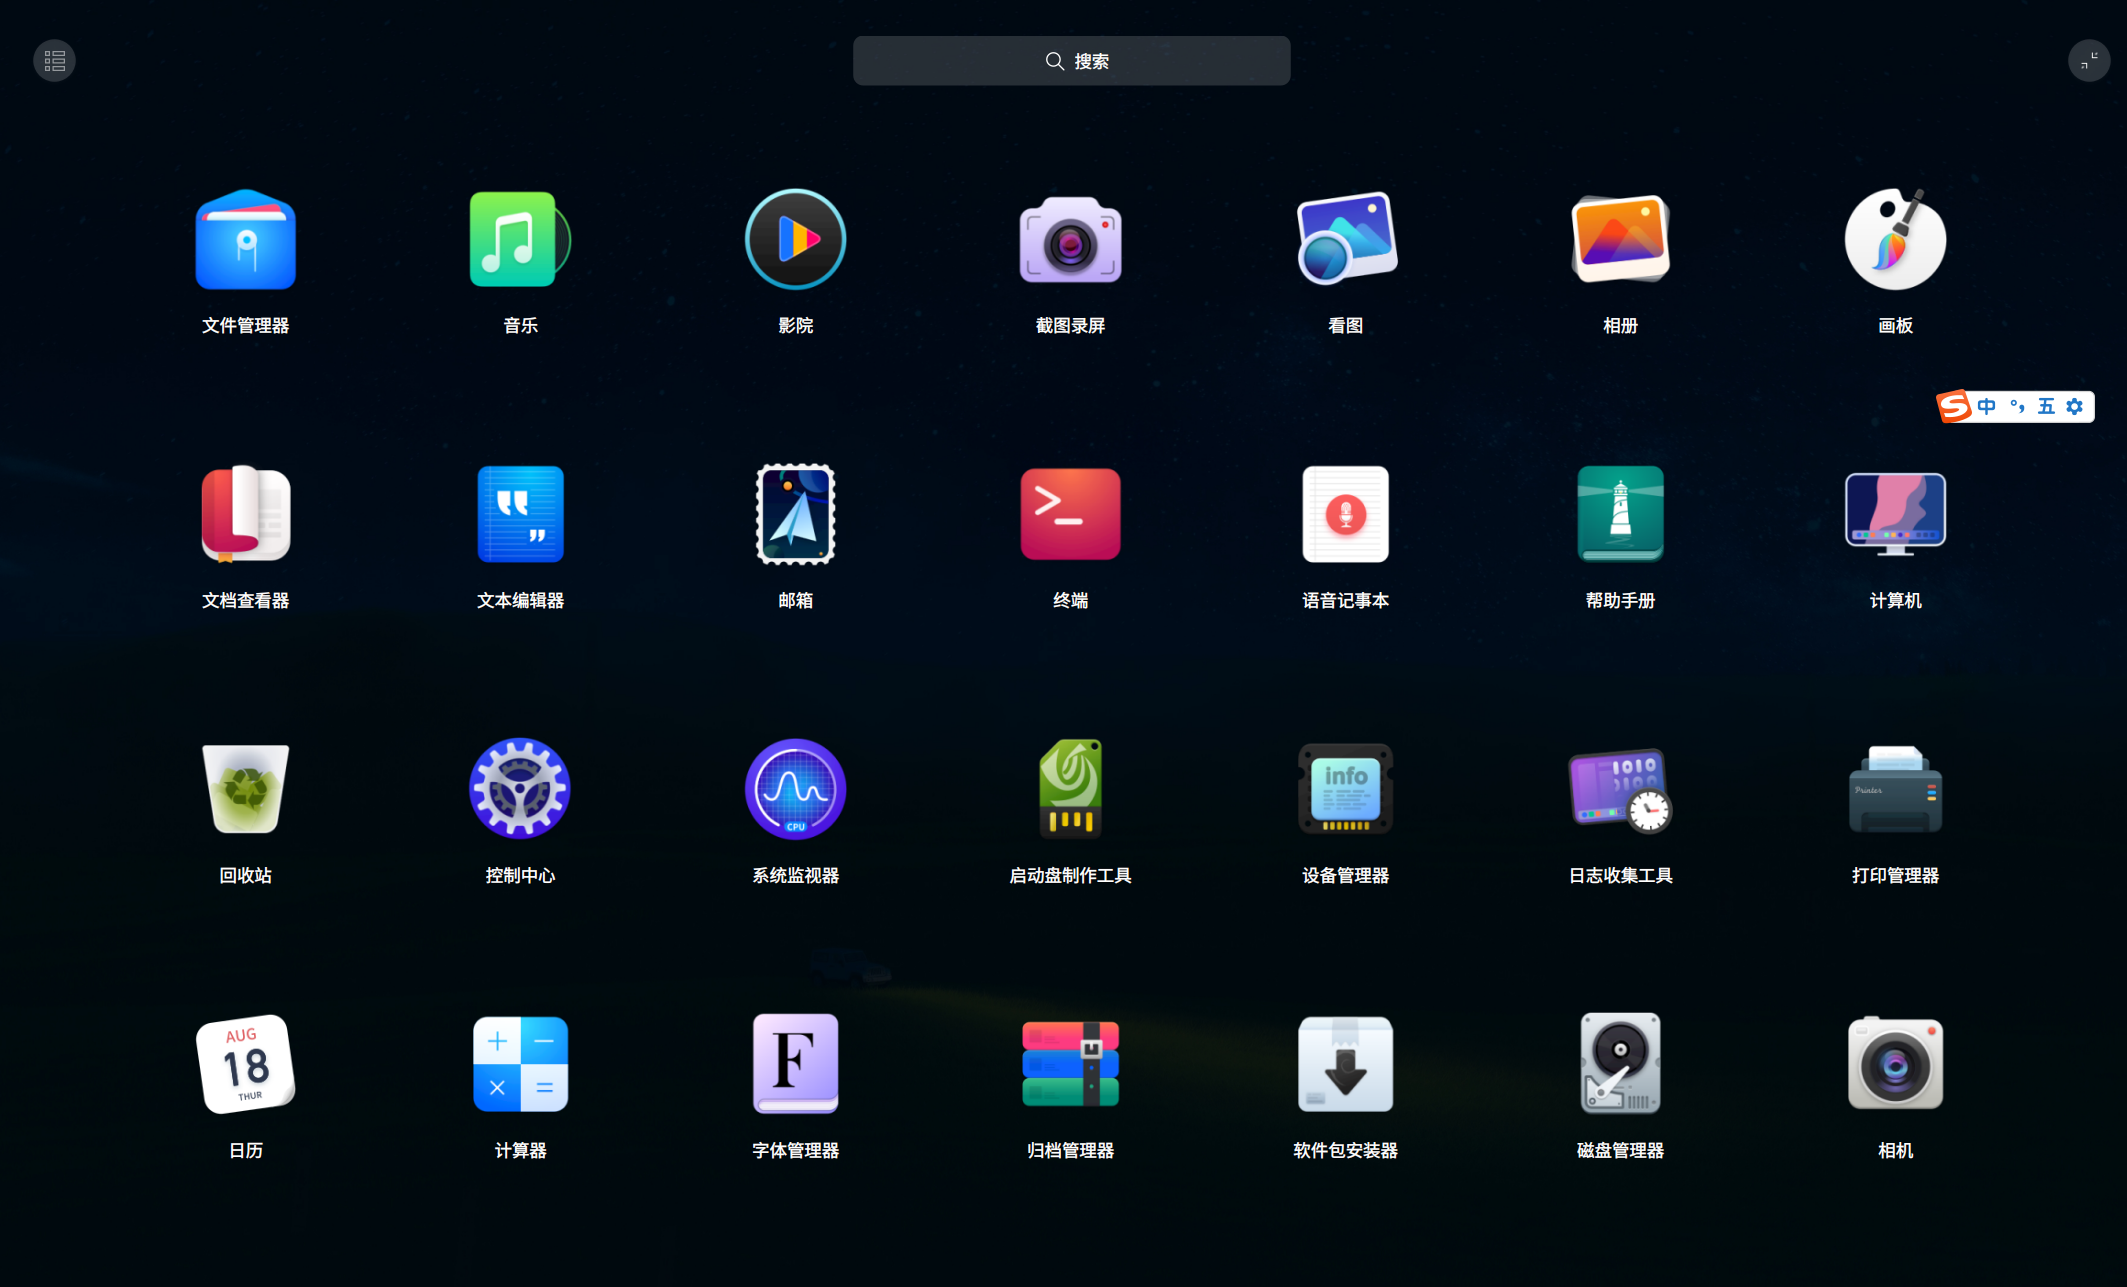The image size is (2127, 1287).
Task: Launch the 磁盘管理器 disk manager
Action: pyautogui.click(x=1620, y=1064)
